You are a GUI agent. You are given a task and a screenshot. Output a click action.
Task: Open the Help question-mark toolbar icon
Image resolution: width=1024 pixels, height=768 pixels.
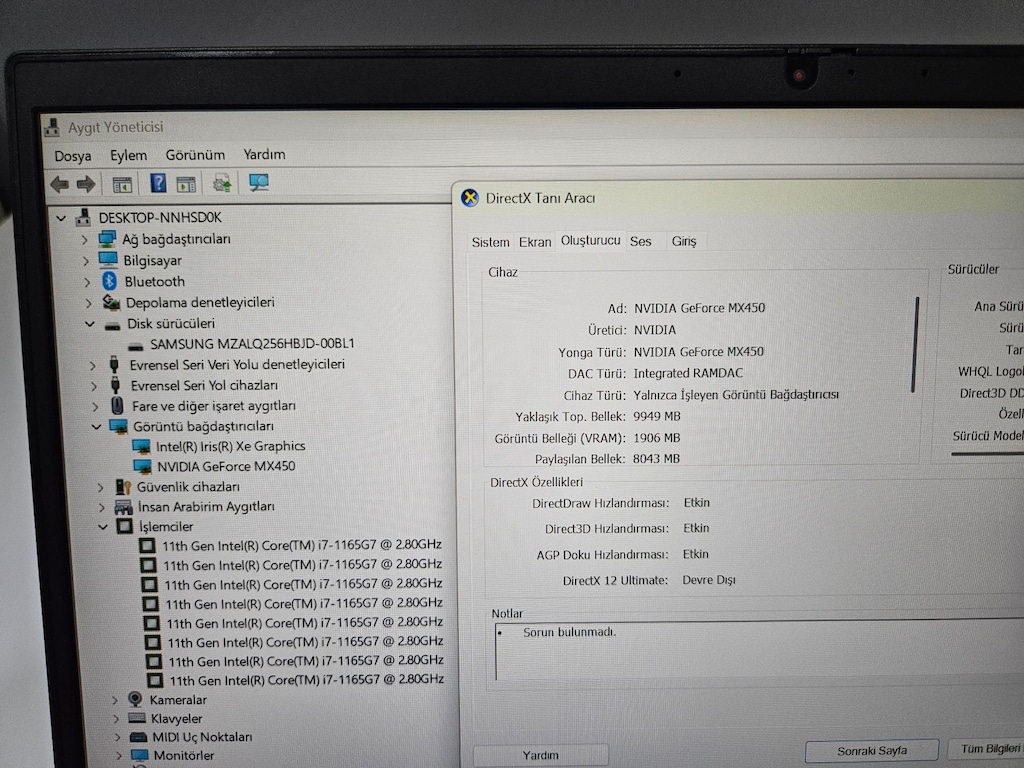click(158, 183)
